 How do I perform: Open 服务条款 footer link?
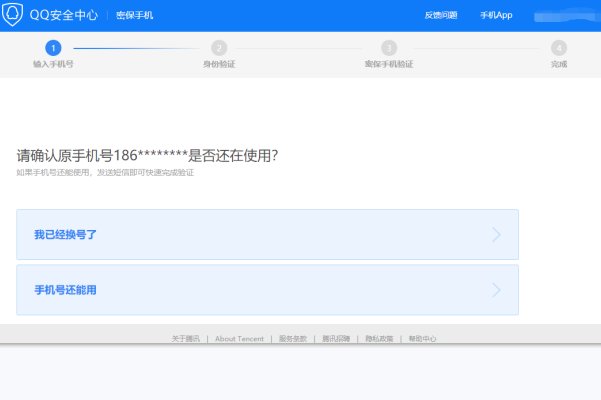[x=293, y=339]
